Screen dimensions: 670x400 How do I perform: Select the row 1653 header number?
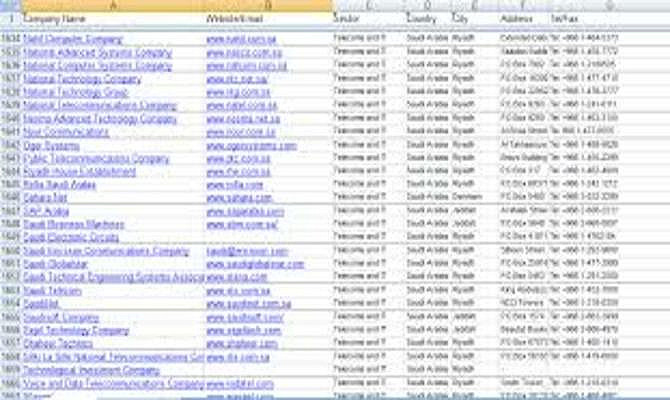11,290
